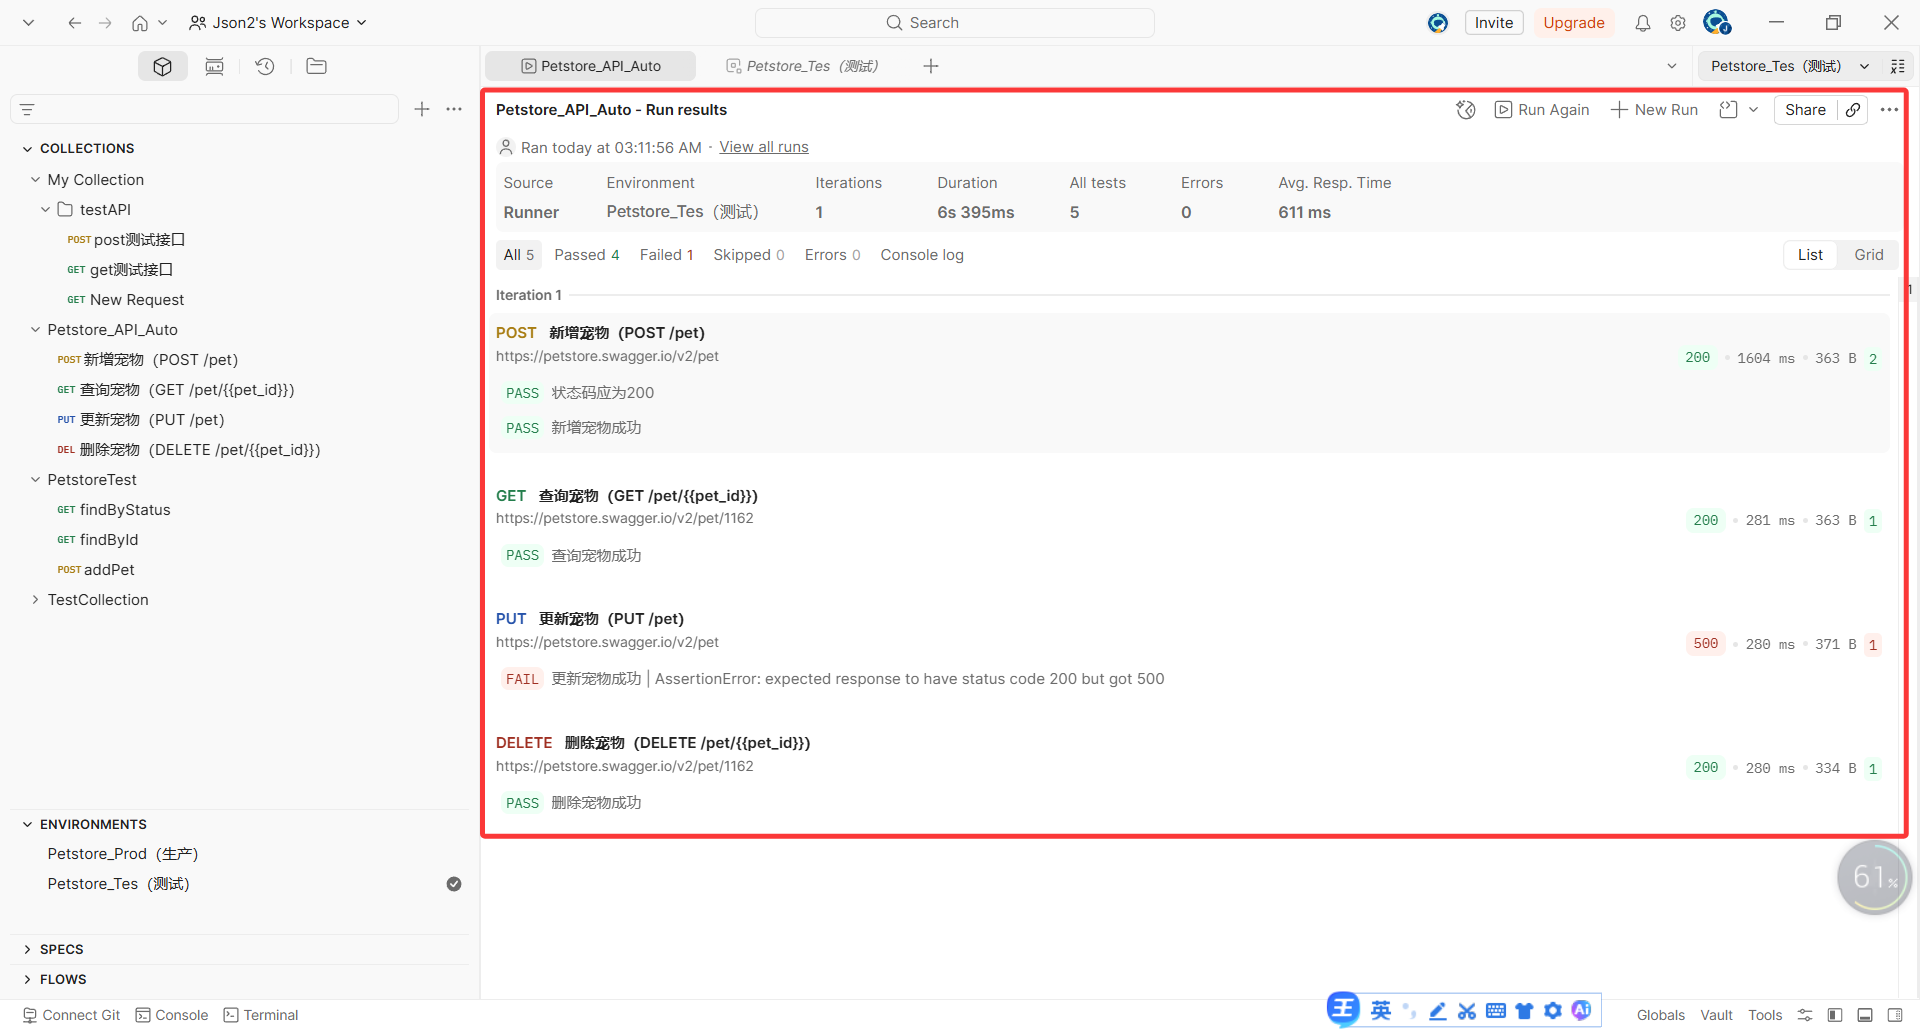Collapse the testAPI folder
1920x1030 pixels.
point(46,210)
